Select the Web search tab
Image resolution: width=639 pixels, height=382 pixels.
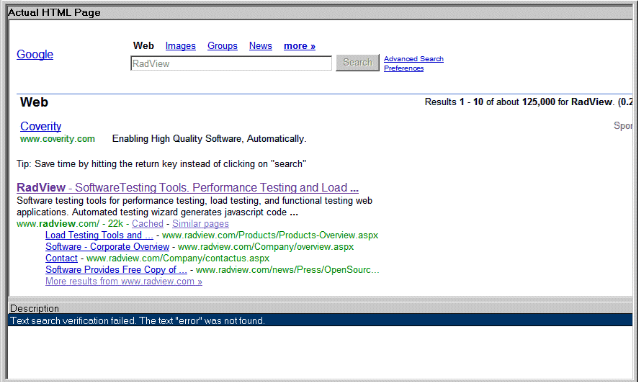click(x=143, y=46)
